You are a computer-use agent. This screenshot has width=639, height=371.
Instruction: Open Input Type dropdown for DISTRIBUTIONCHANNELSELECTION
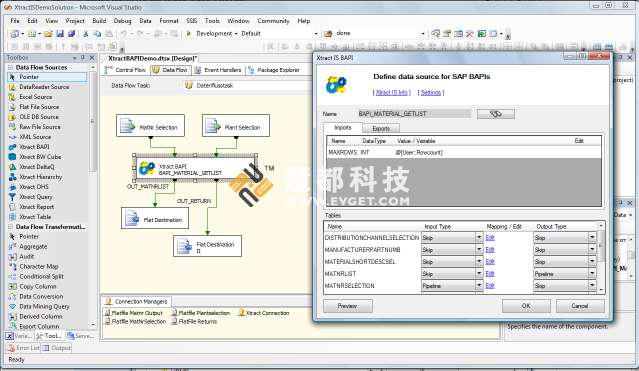[479, 238]
